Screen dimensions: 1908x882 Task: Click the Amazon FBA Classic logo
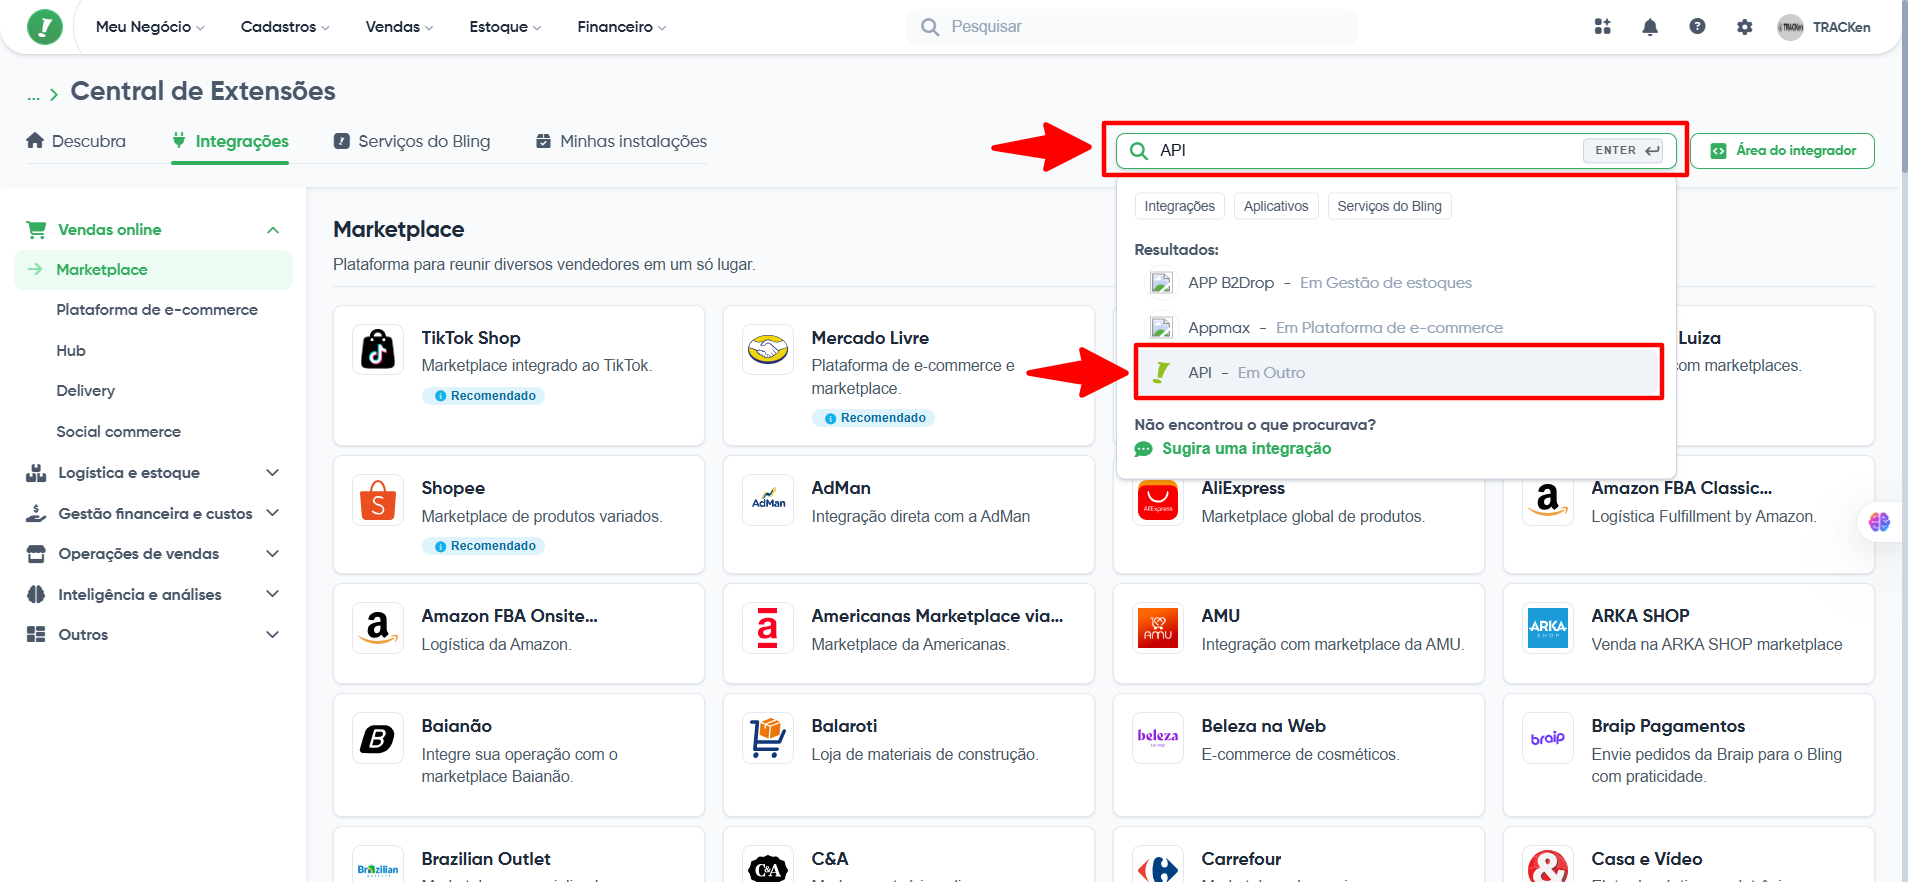pos(1548,500)
